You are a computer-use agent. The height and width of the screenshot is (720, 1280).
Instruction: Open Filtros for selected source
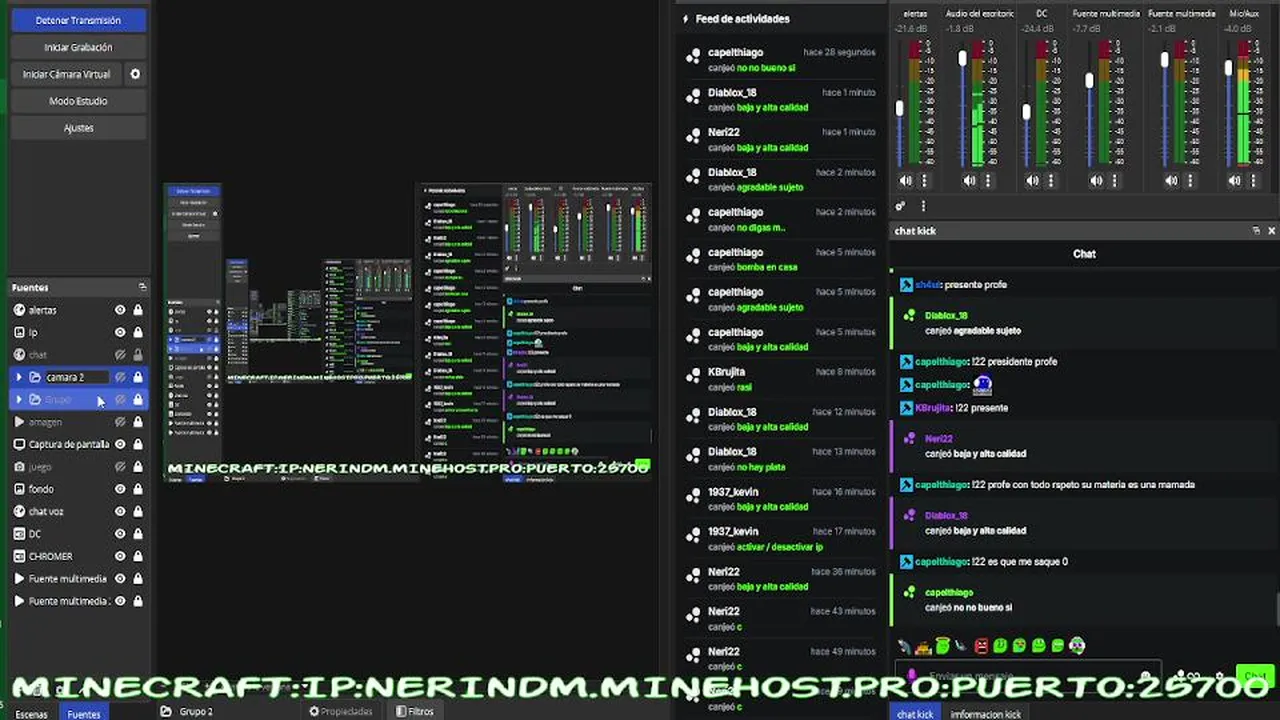point(415,712)
